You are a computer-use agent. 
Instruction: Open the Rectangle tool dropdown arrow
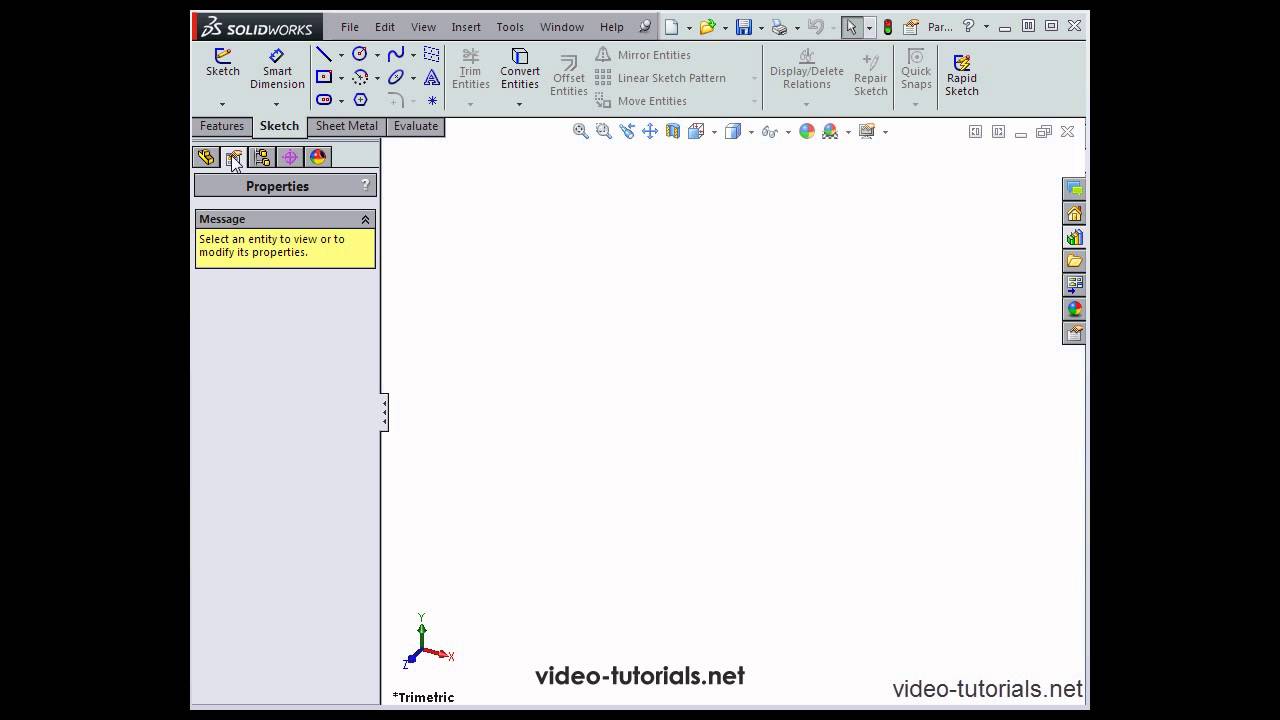point(341,78)
